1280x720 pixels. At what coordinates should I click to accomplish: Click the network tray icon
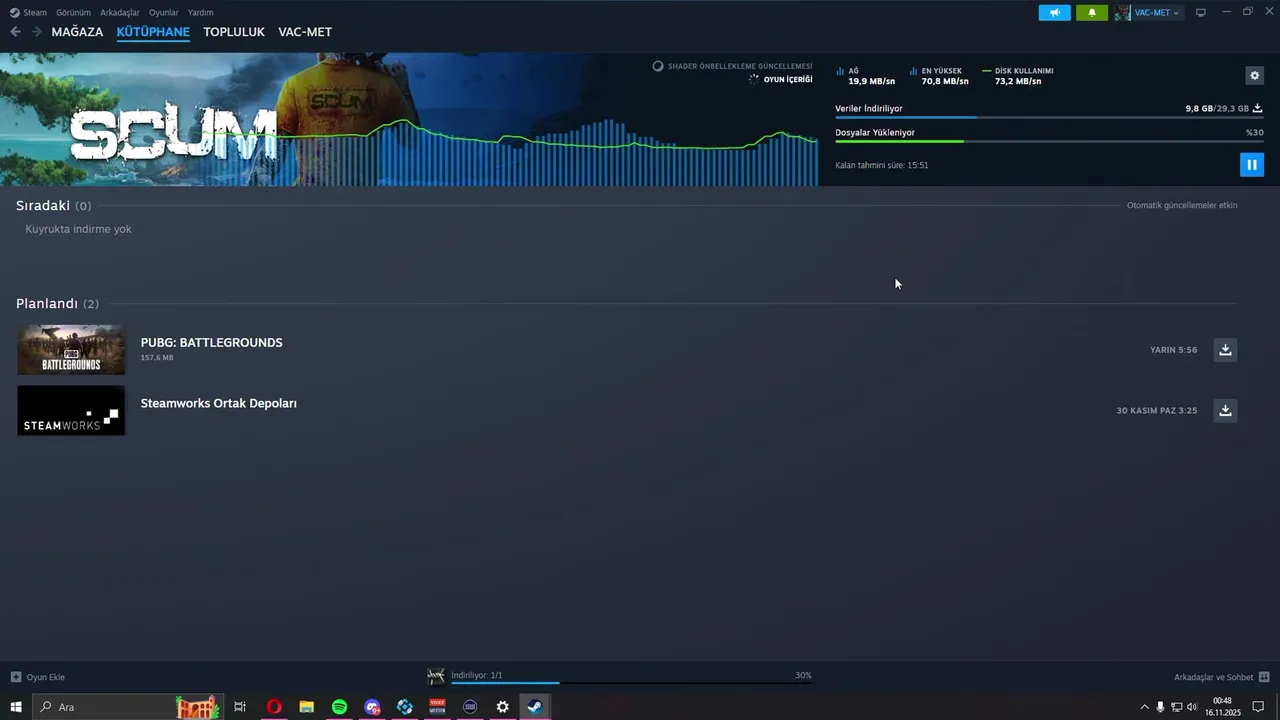pyautogui.click(x=1176, y=707)
